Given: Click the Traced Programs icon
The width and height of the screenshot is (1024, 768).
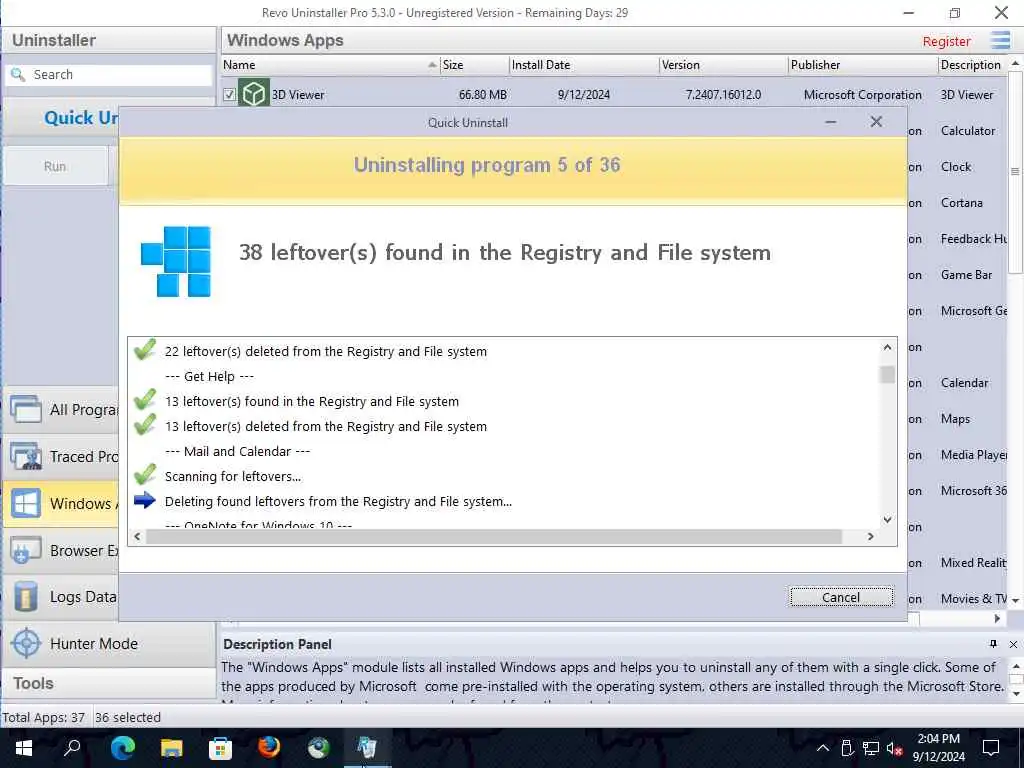Looking at the screenshot, I should tap(25, 456).
